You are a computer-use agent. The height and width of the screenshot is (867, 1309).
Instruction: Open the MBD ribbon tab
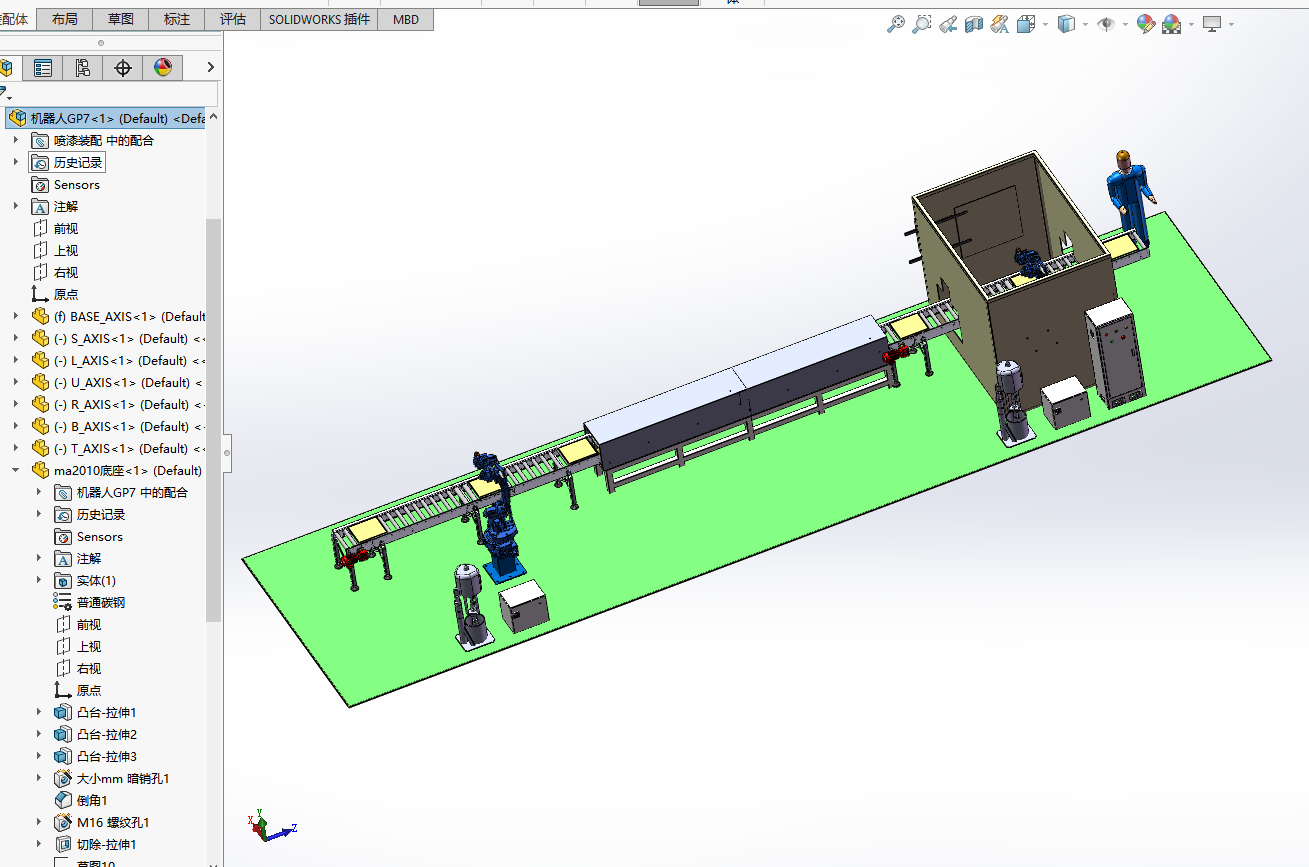coord(406,19)
